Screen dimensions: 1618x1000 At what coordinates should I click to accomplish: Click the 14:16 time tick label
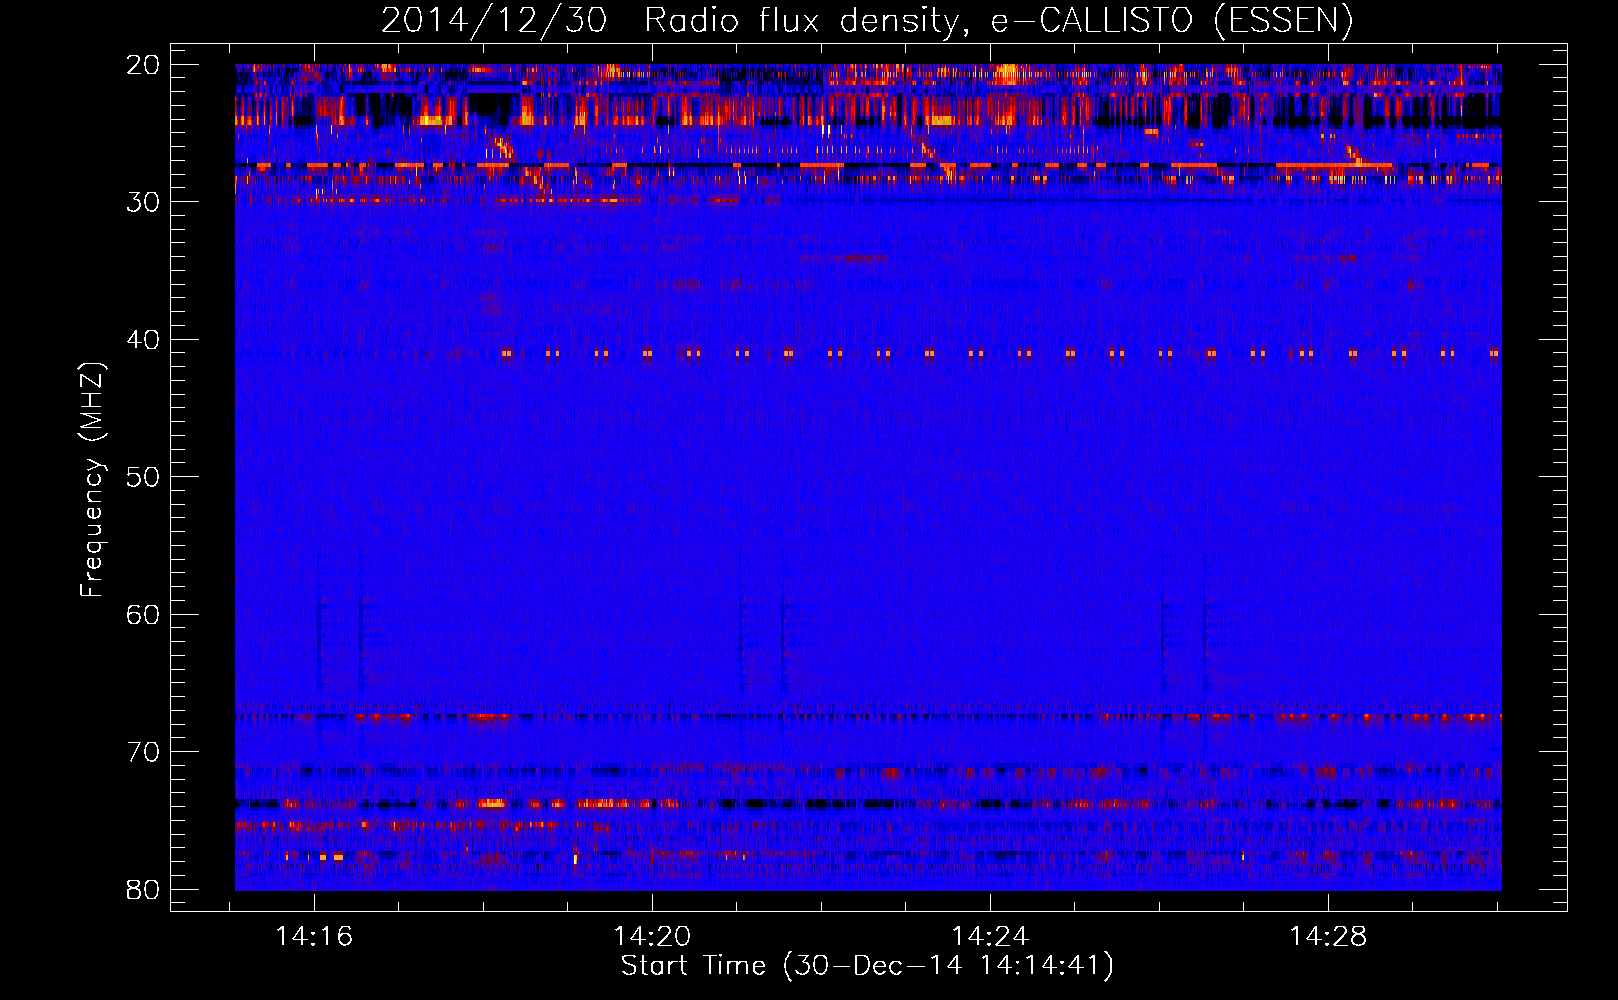tap(314, 937)
